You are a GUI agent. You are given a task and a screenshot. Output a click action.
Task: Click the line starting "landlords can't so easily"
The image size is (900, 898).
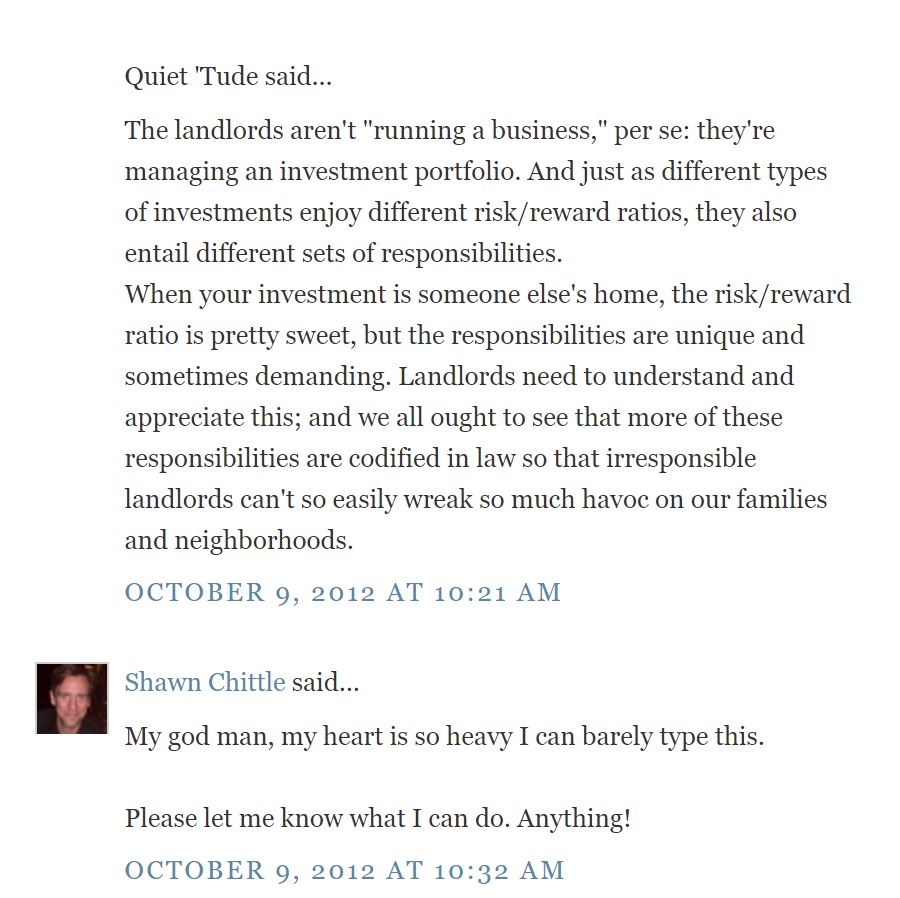475,500
